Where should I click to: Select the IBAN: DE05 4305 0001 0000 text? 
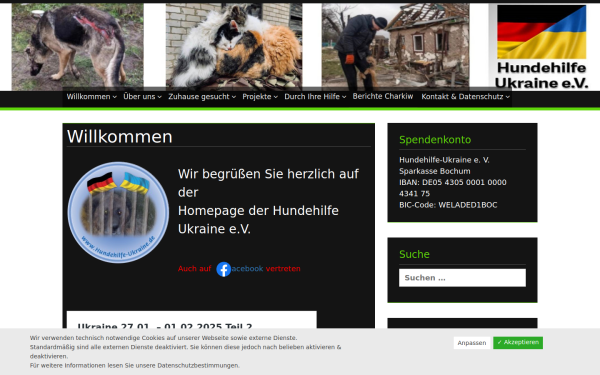pyautogui.click(x=453, y=183)
